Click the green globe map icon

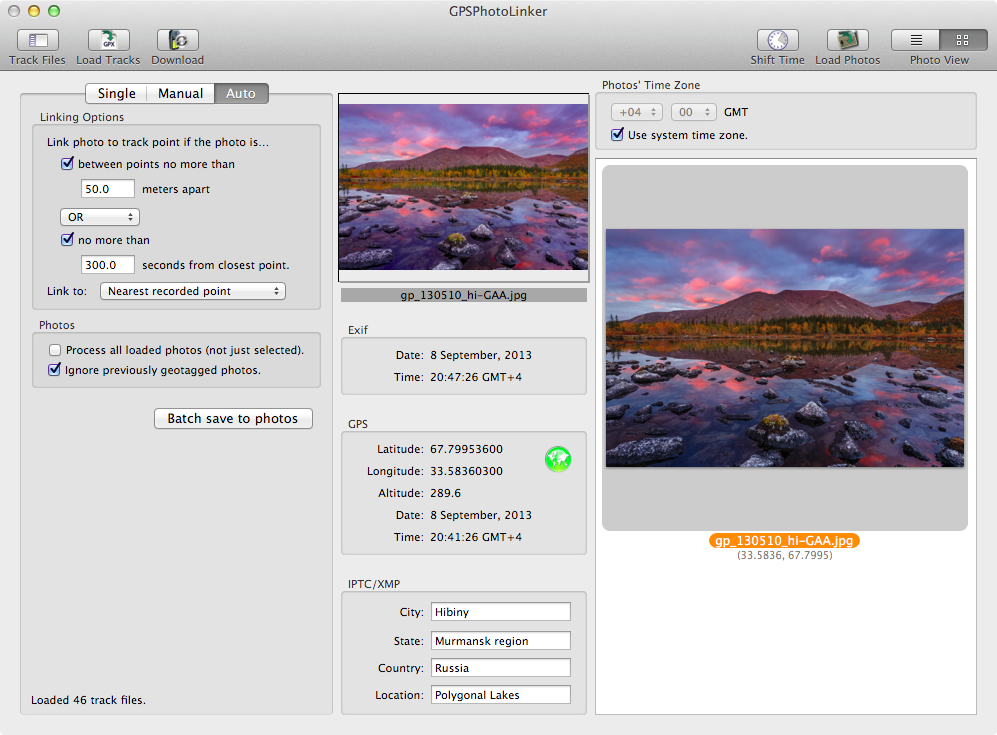[558, 459]
